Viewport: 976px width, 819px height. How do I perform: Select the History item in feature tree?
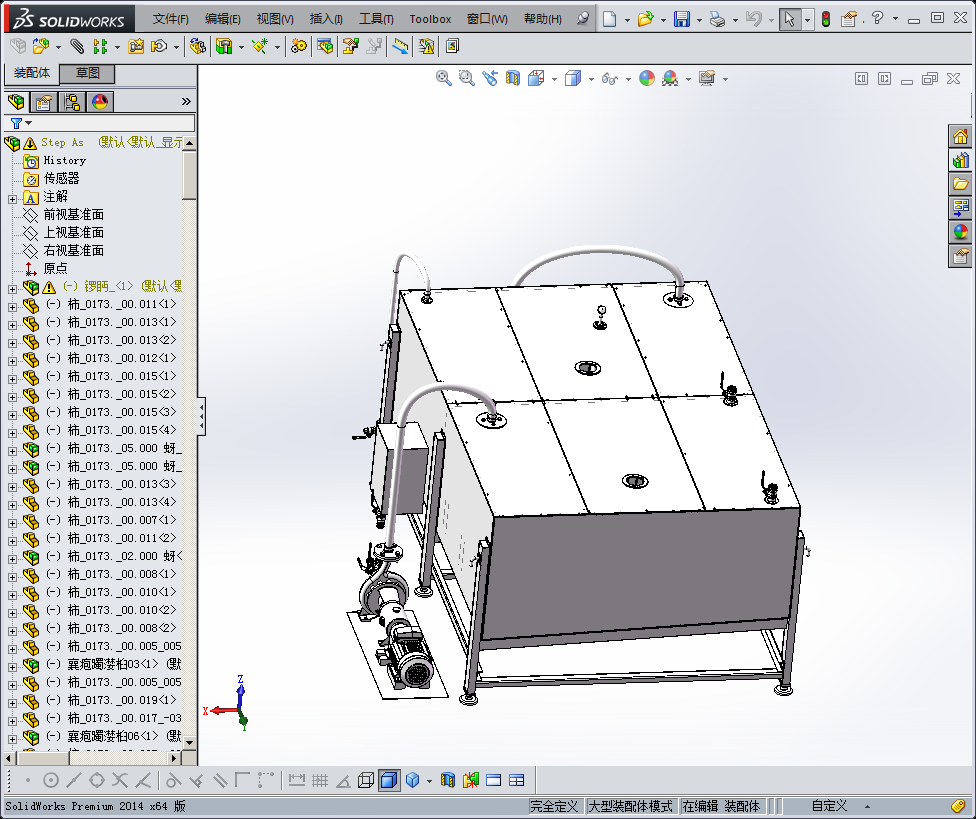64,161
